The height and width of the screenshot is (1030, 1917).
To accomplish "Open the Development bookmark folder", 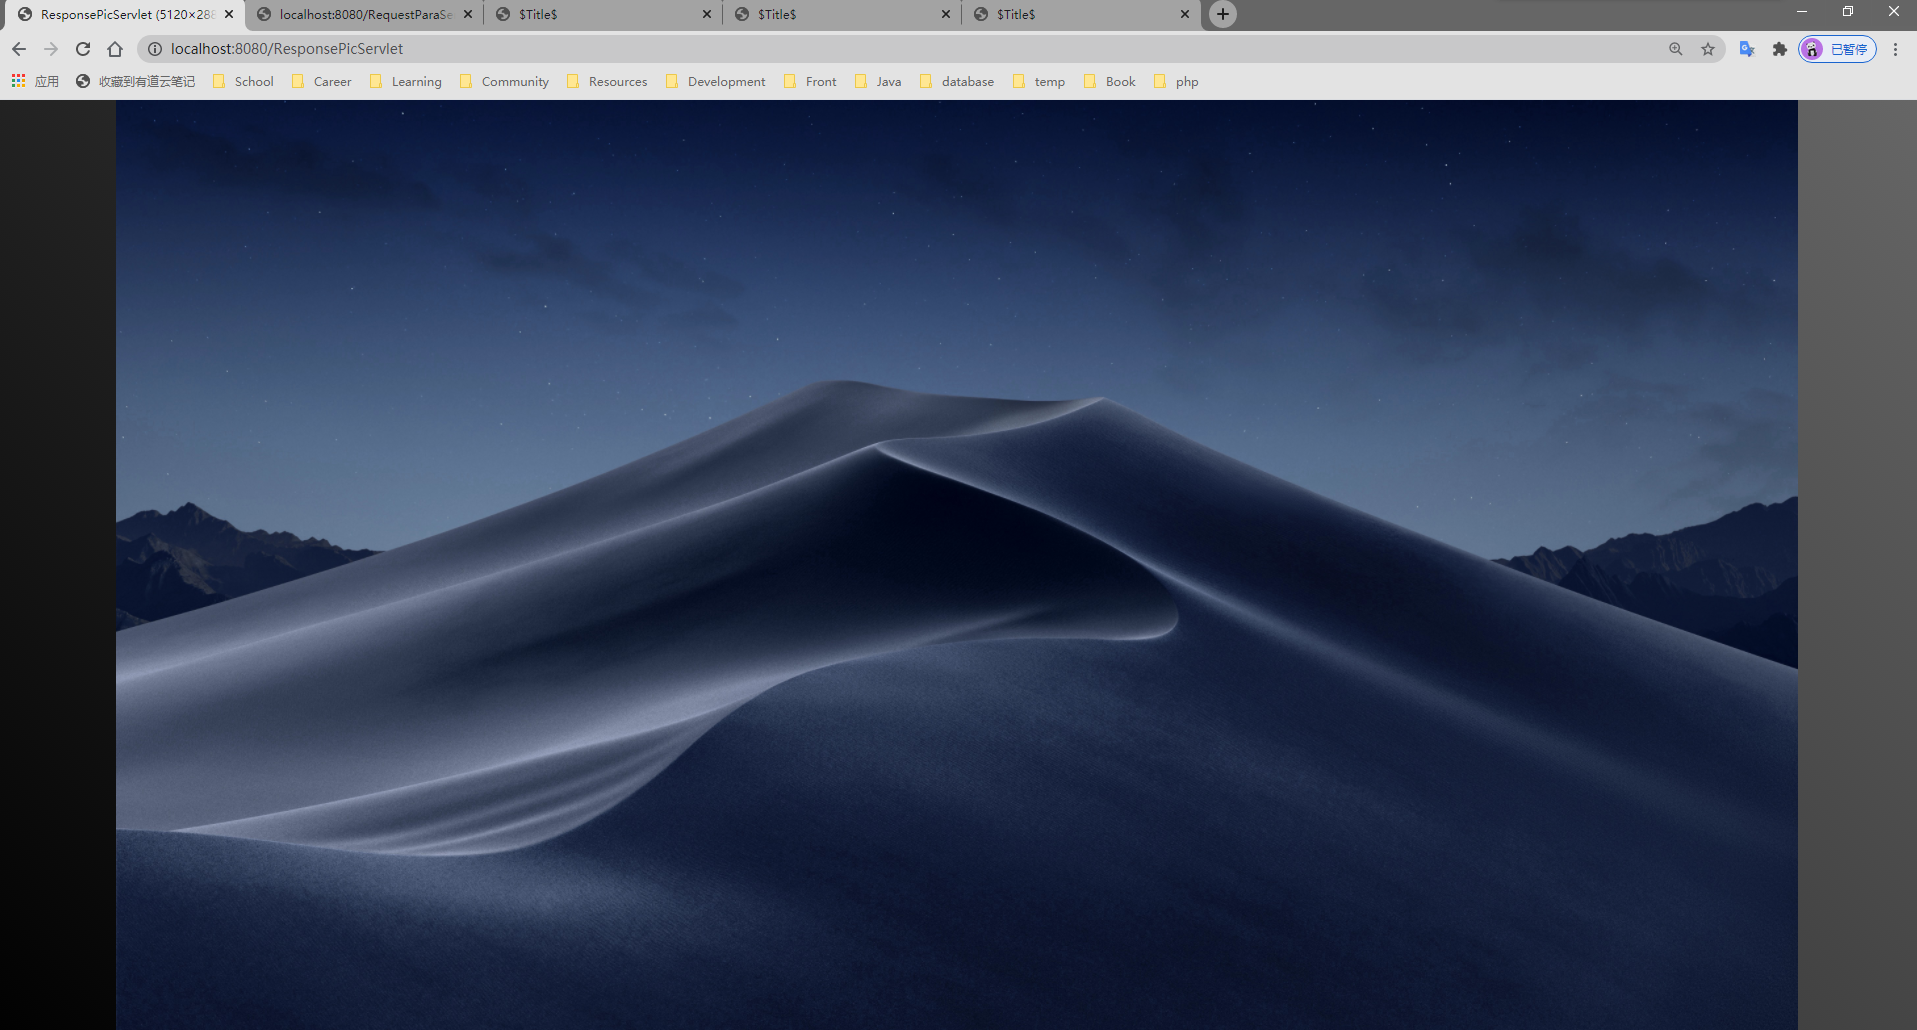I will coord(716,82).
